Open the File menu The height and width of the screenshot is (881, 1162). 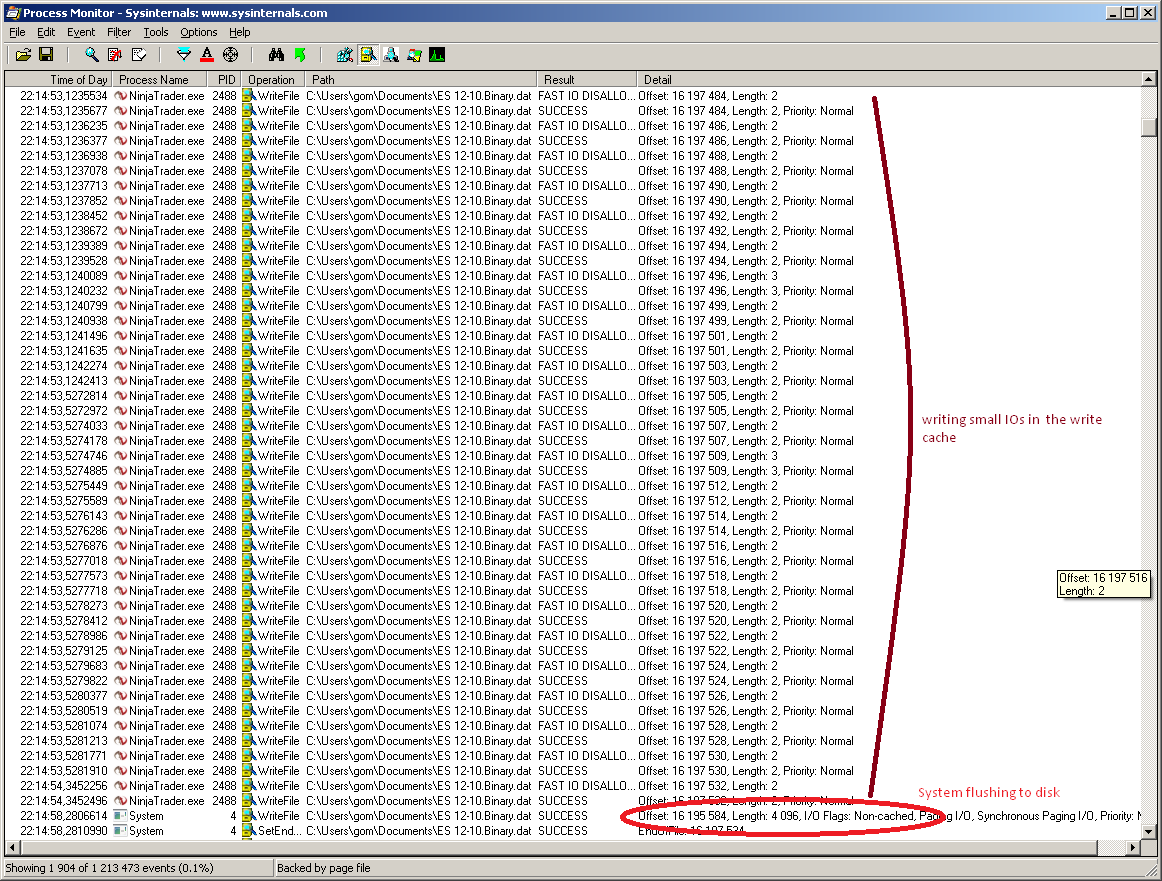click(17, 33)
